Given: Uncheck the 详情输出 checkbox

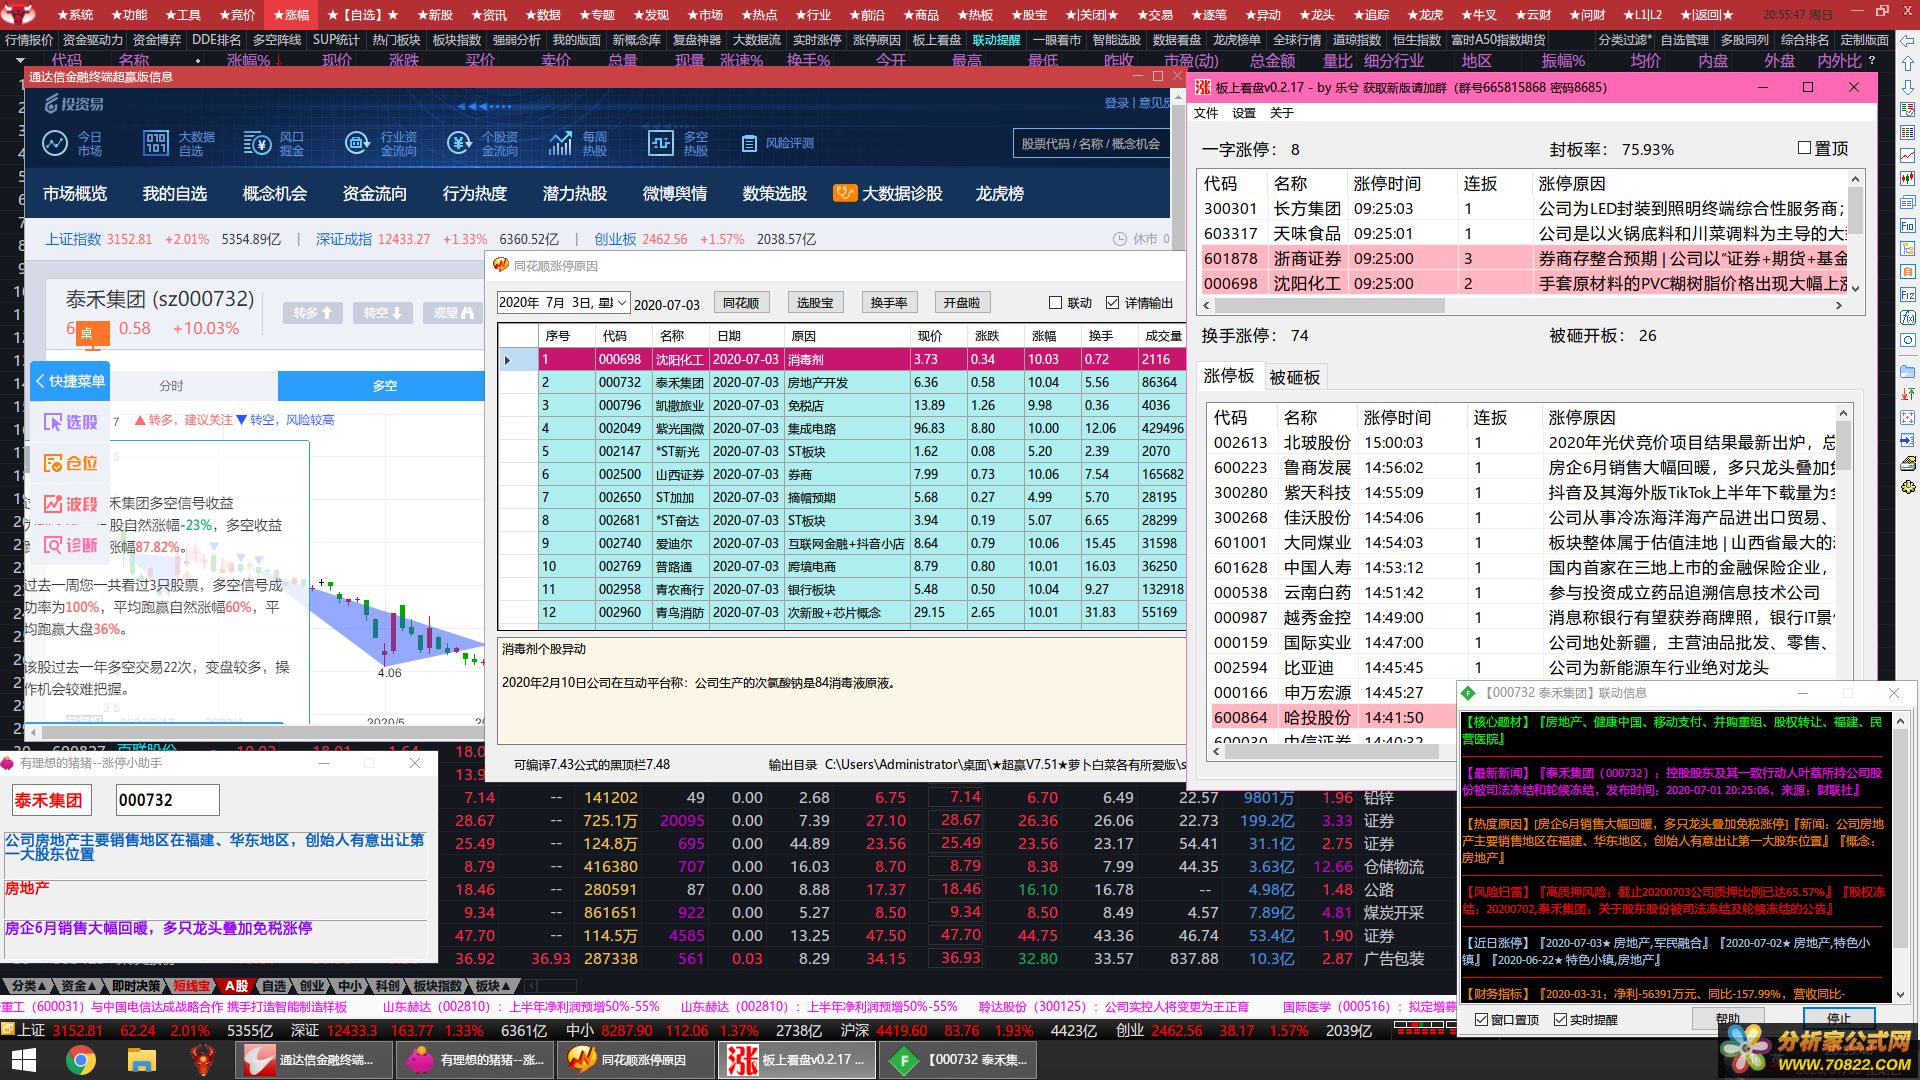Looking at the screenshot, I should pyautogui.click(x=1112, y=303).
